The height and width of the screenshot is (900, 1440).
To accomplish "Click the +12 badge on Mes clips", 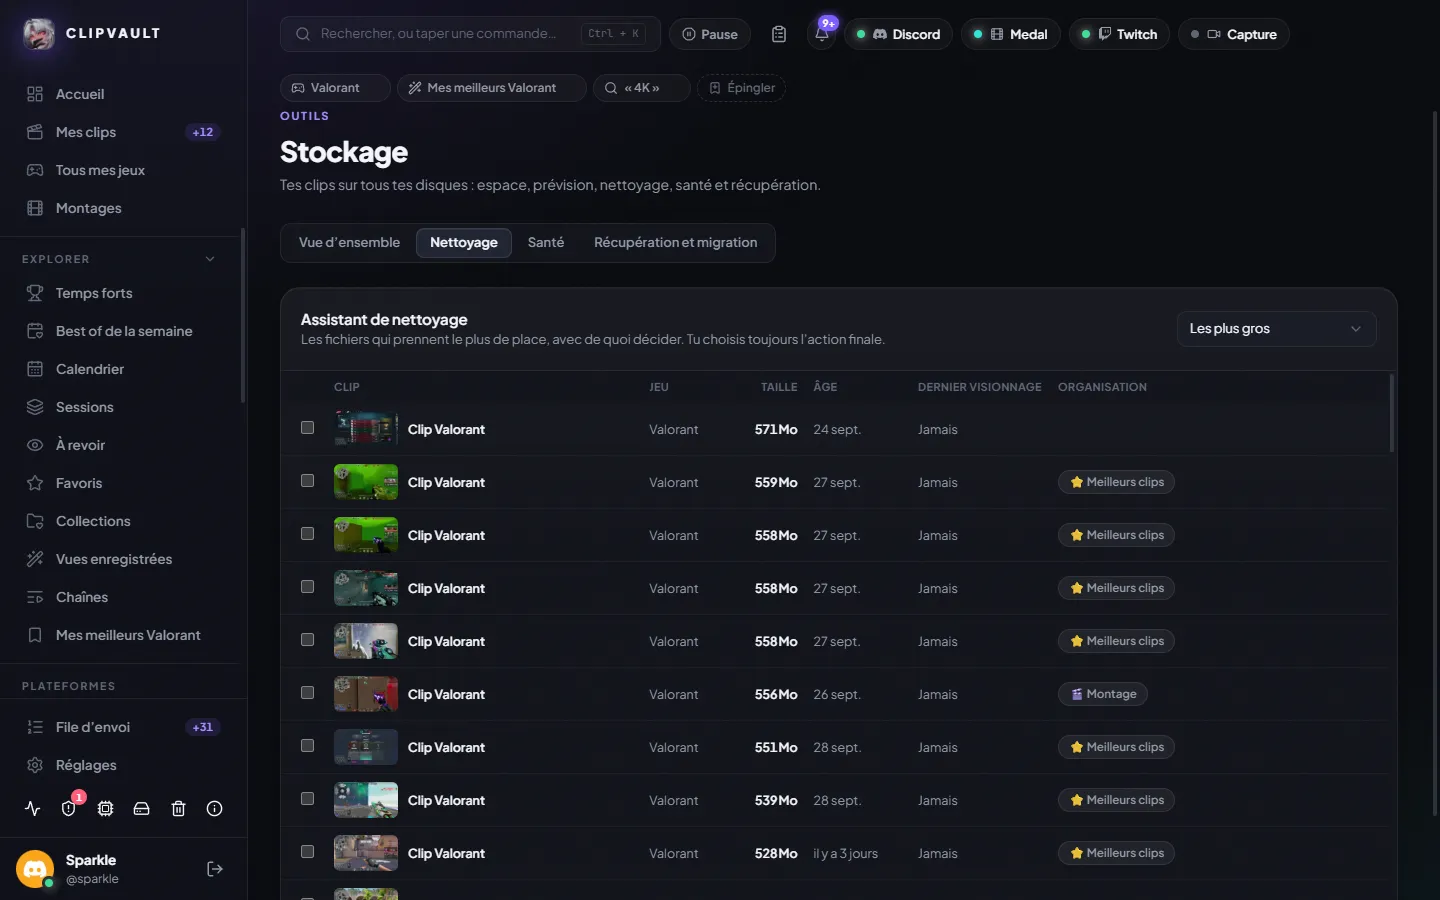I will (x=203, y=132).
